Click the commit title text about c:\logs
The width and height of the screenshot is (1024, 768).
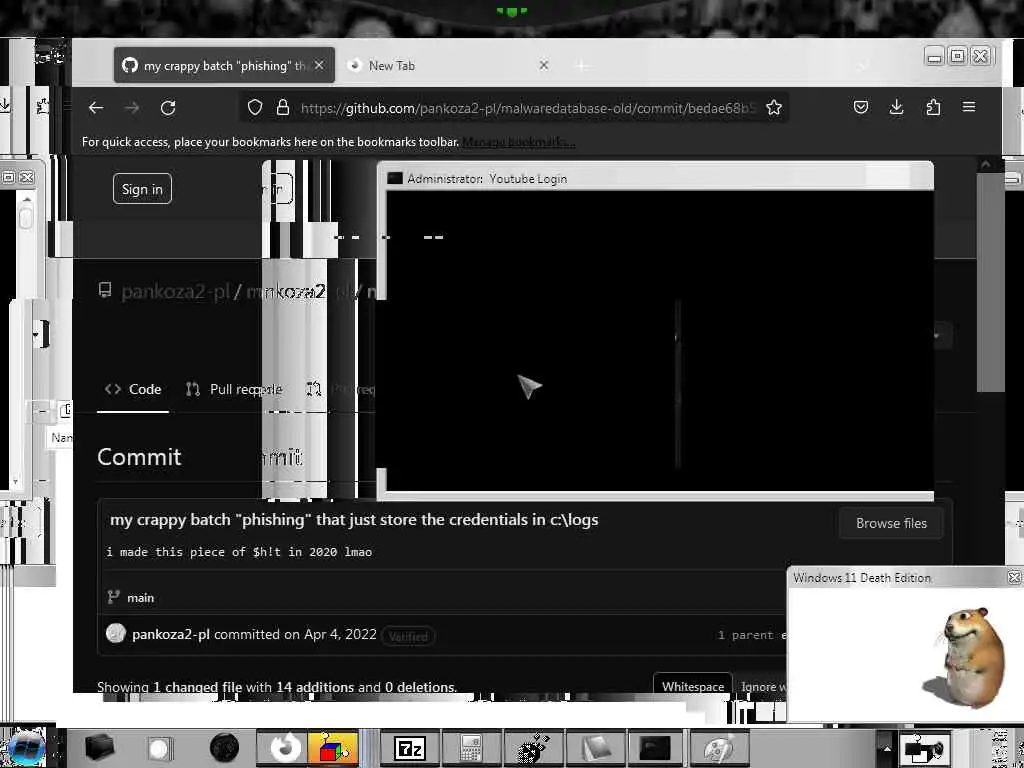(x=354, y=520)
